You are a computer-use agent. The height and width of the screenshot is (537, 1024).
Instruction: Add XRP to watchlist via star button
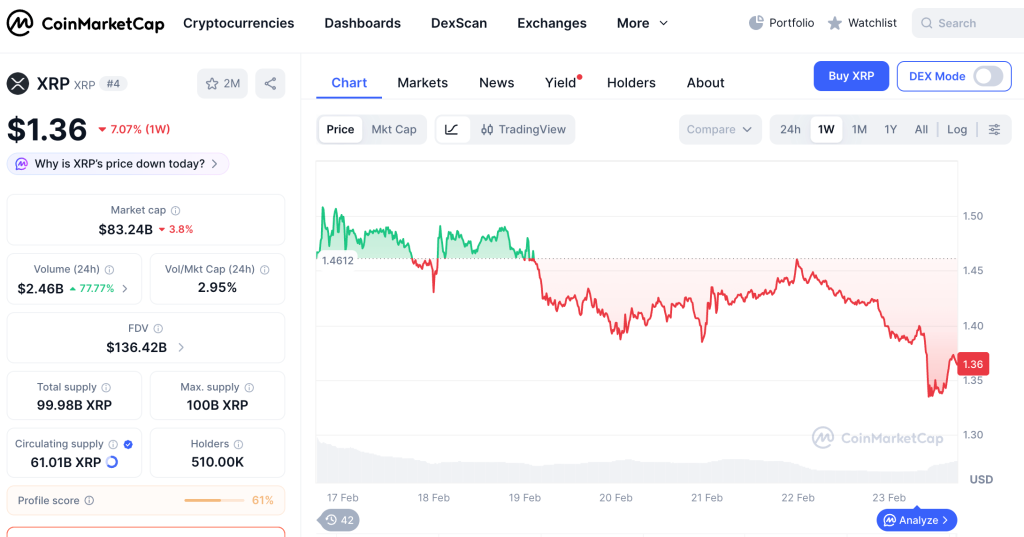pos(223,84)
